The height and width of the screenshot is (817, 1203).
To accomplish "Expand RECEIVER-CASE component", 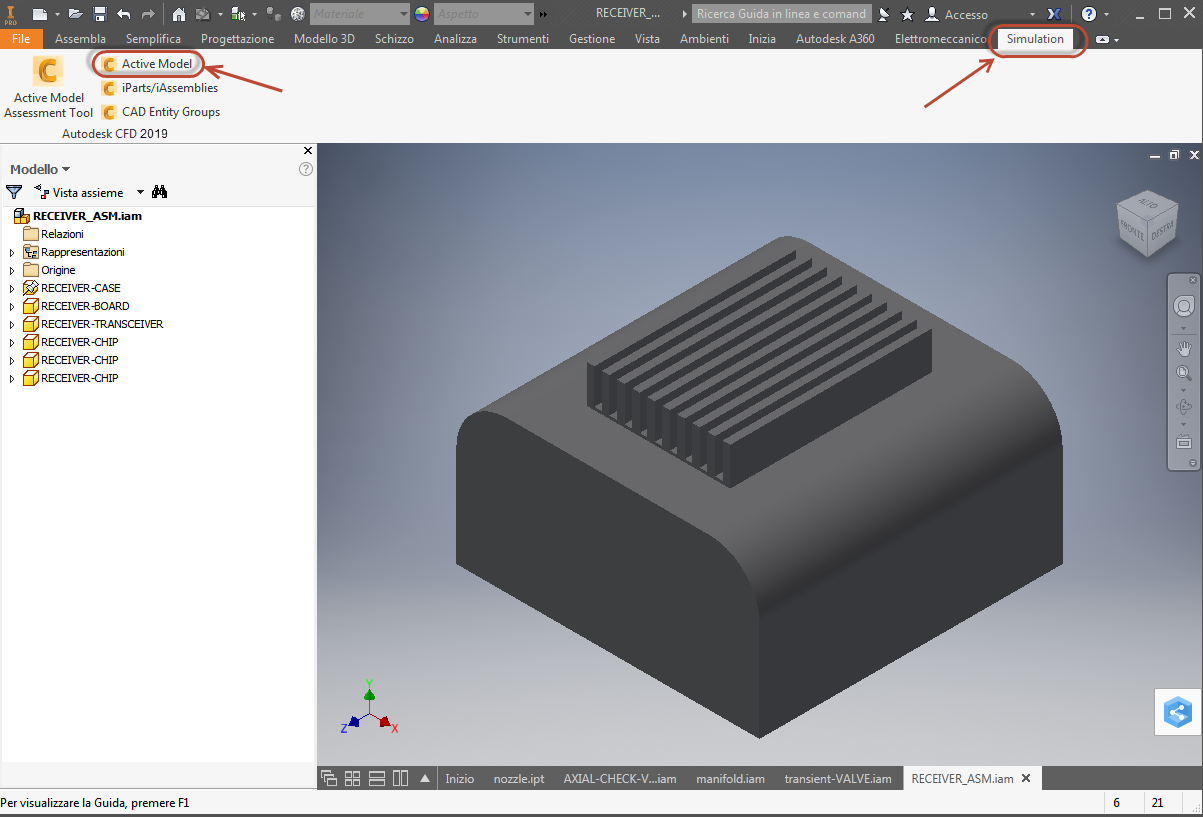I will tap(12, 288).
